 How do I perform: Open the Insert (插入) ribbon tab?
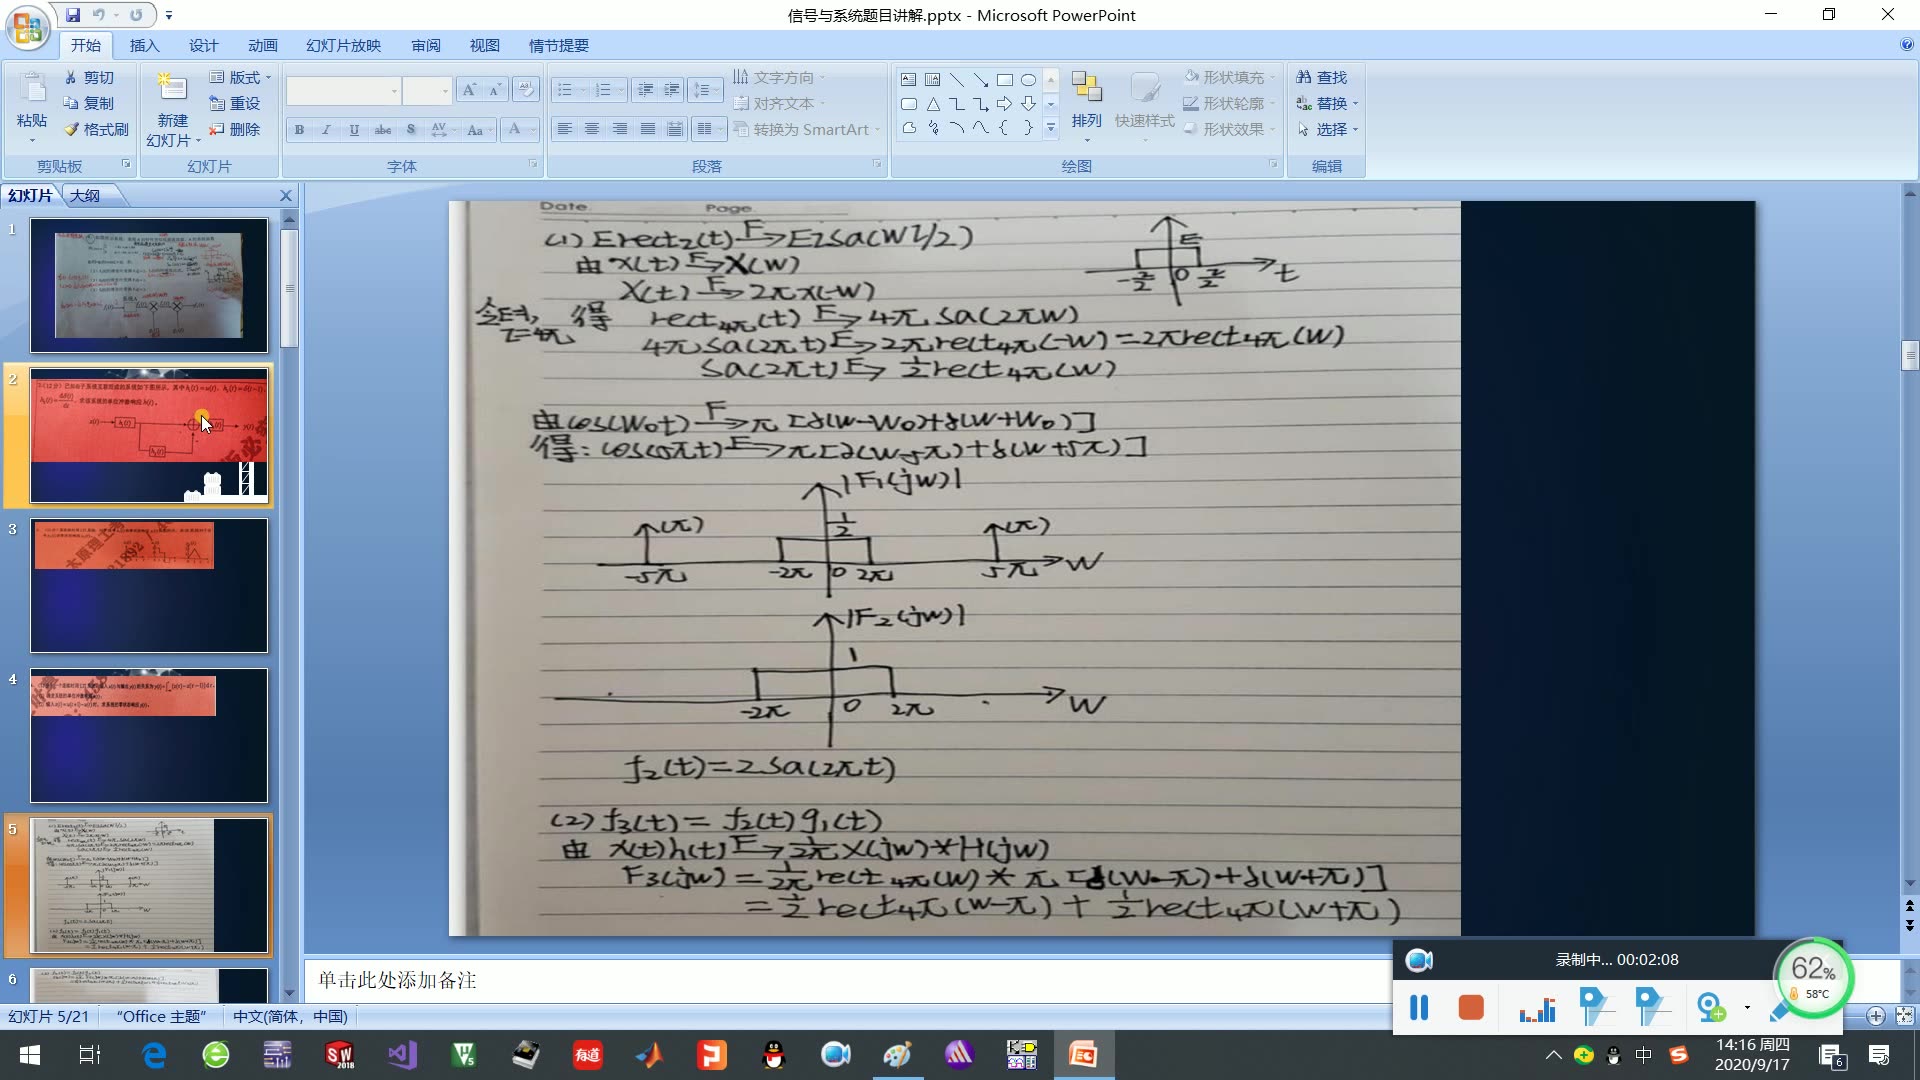(144, 45)
